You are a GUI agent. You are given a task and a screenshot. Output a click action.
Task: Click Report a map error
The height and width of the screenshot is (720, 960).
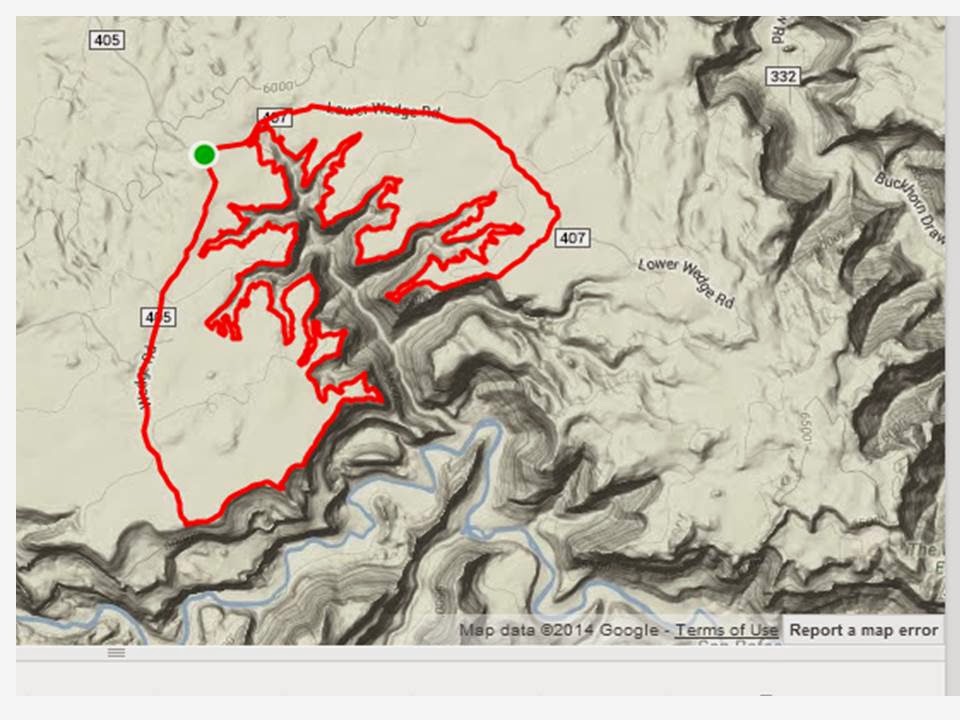[x=863, y=630]
